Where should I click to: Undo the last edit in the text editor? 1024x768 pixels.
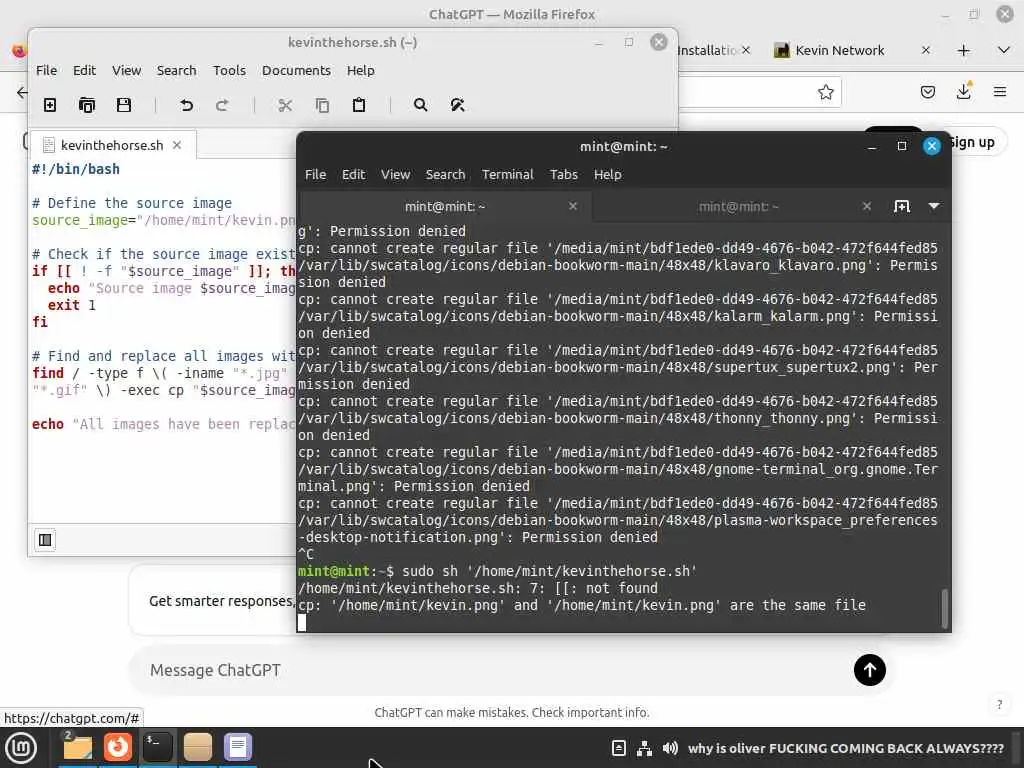click(x=186, y=105)
